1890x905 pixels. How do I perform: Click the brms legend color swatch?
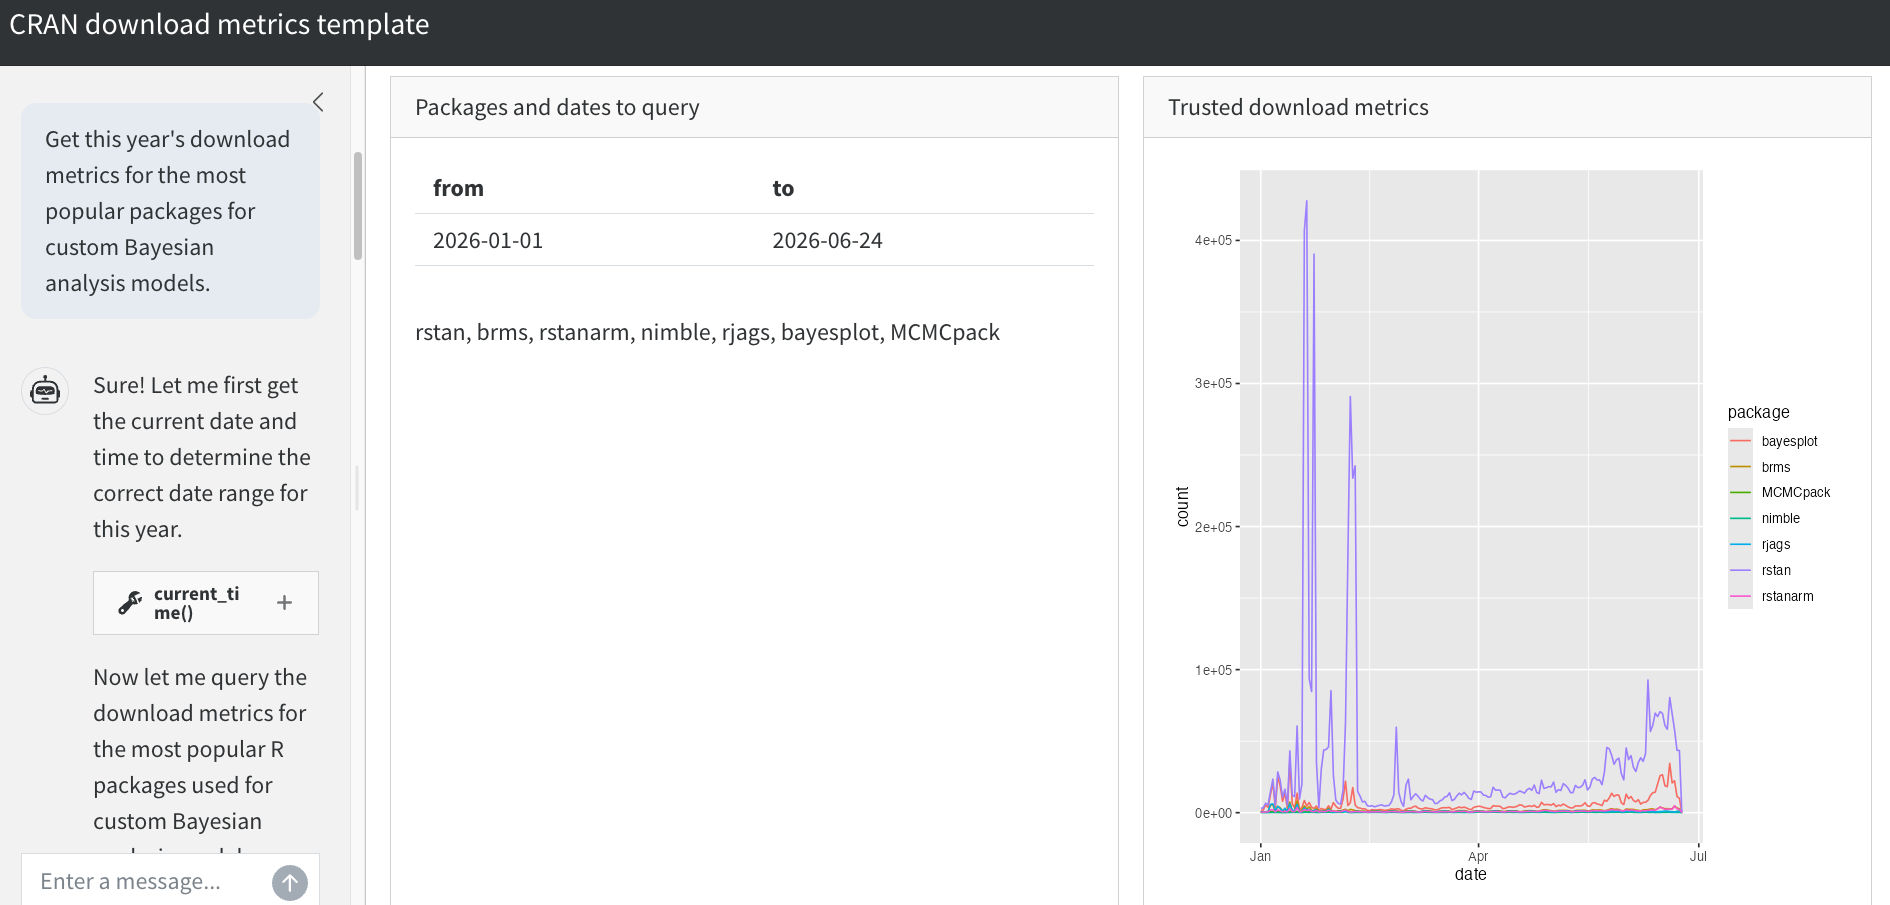click(x=1740, y=467)
